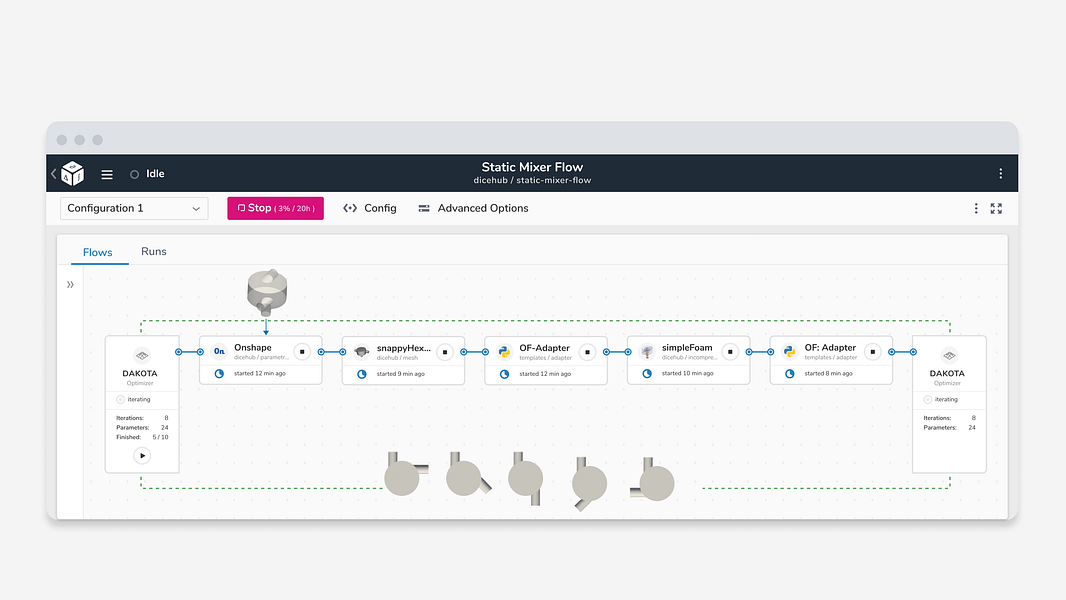Click the snappyHex mesh icon

(x=362, y=351)
